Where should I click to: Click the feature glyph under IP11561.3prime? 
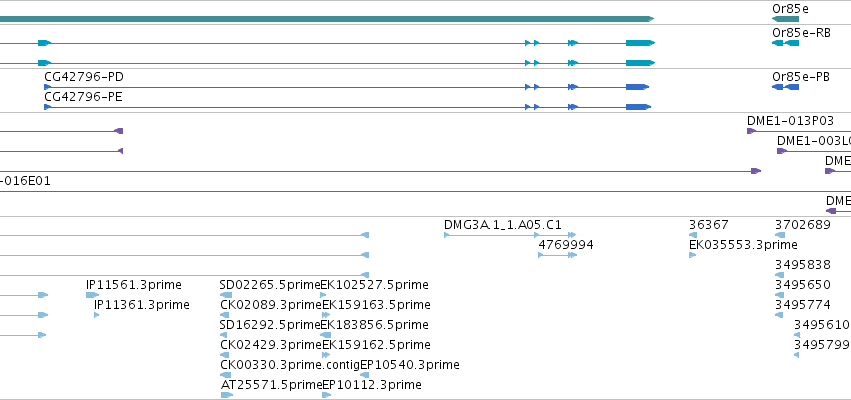coord(93,295)
